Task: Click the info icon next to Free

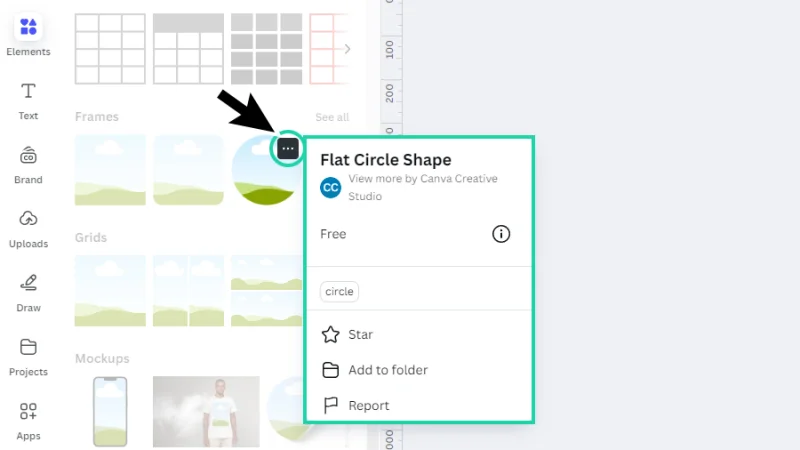Action: [501, 234]
